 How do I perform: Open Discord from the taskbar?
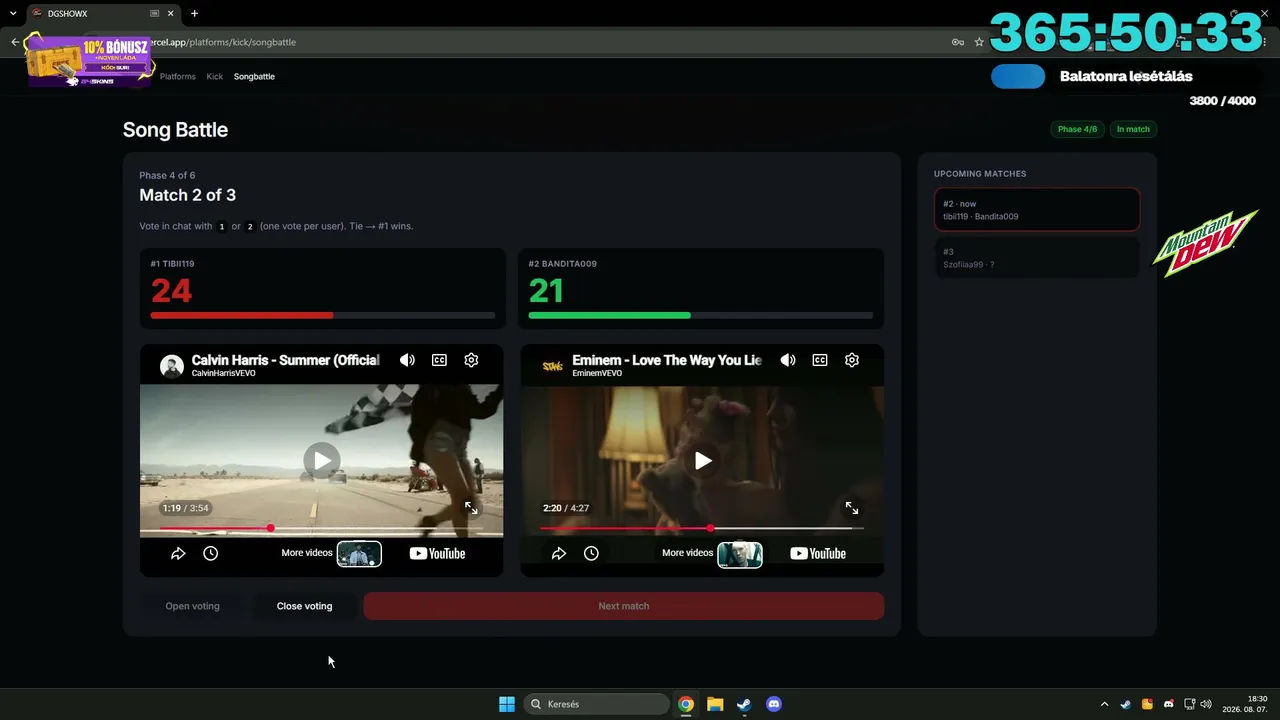point(773,704)
